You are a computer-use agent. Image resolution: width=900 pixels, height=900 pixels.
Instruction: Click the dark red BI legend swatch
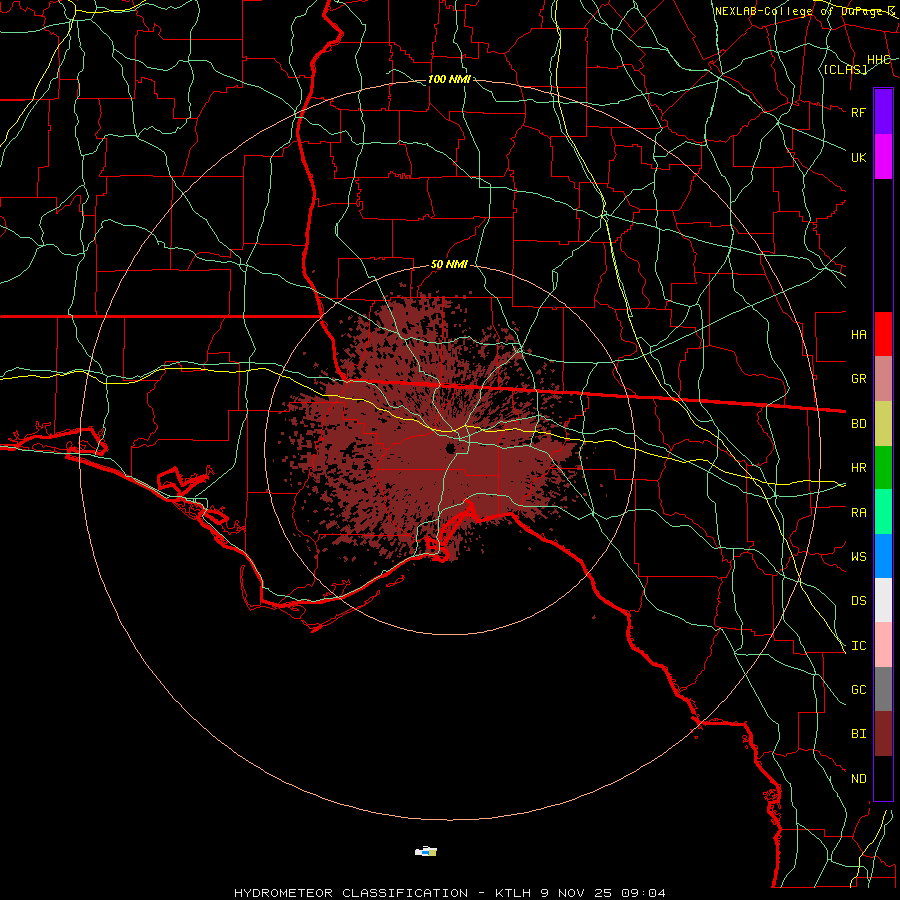tap(883, 734)
